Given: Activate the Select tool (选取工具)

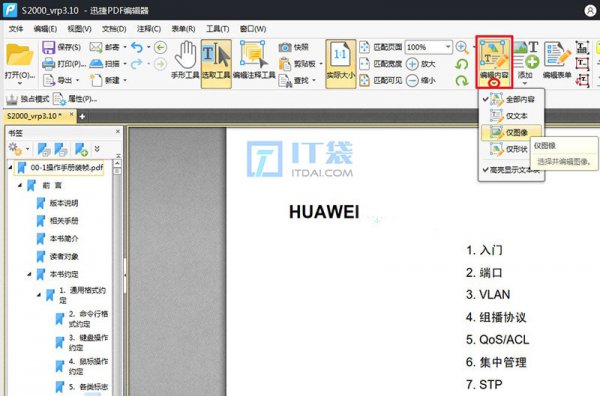Looking at the screenshot, I should click(216, 64).
